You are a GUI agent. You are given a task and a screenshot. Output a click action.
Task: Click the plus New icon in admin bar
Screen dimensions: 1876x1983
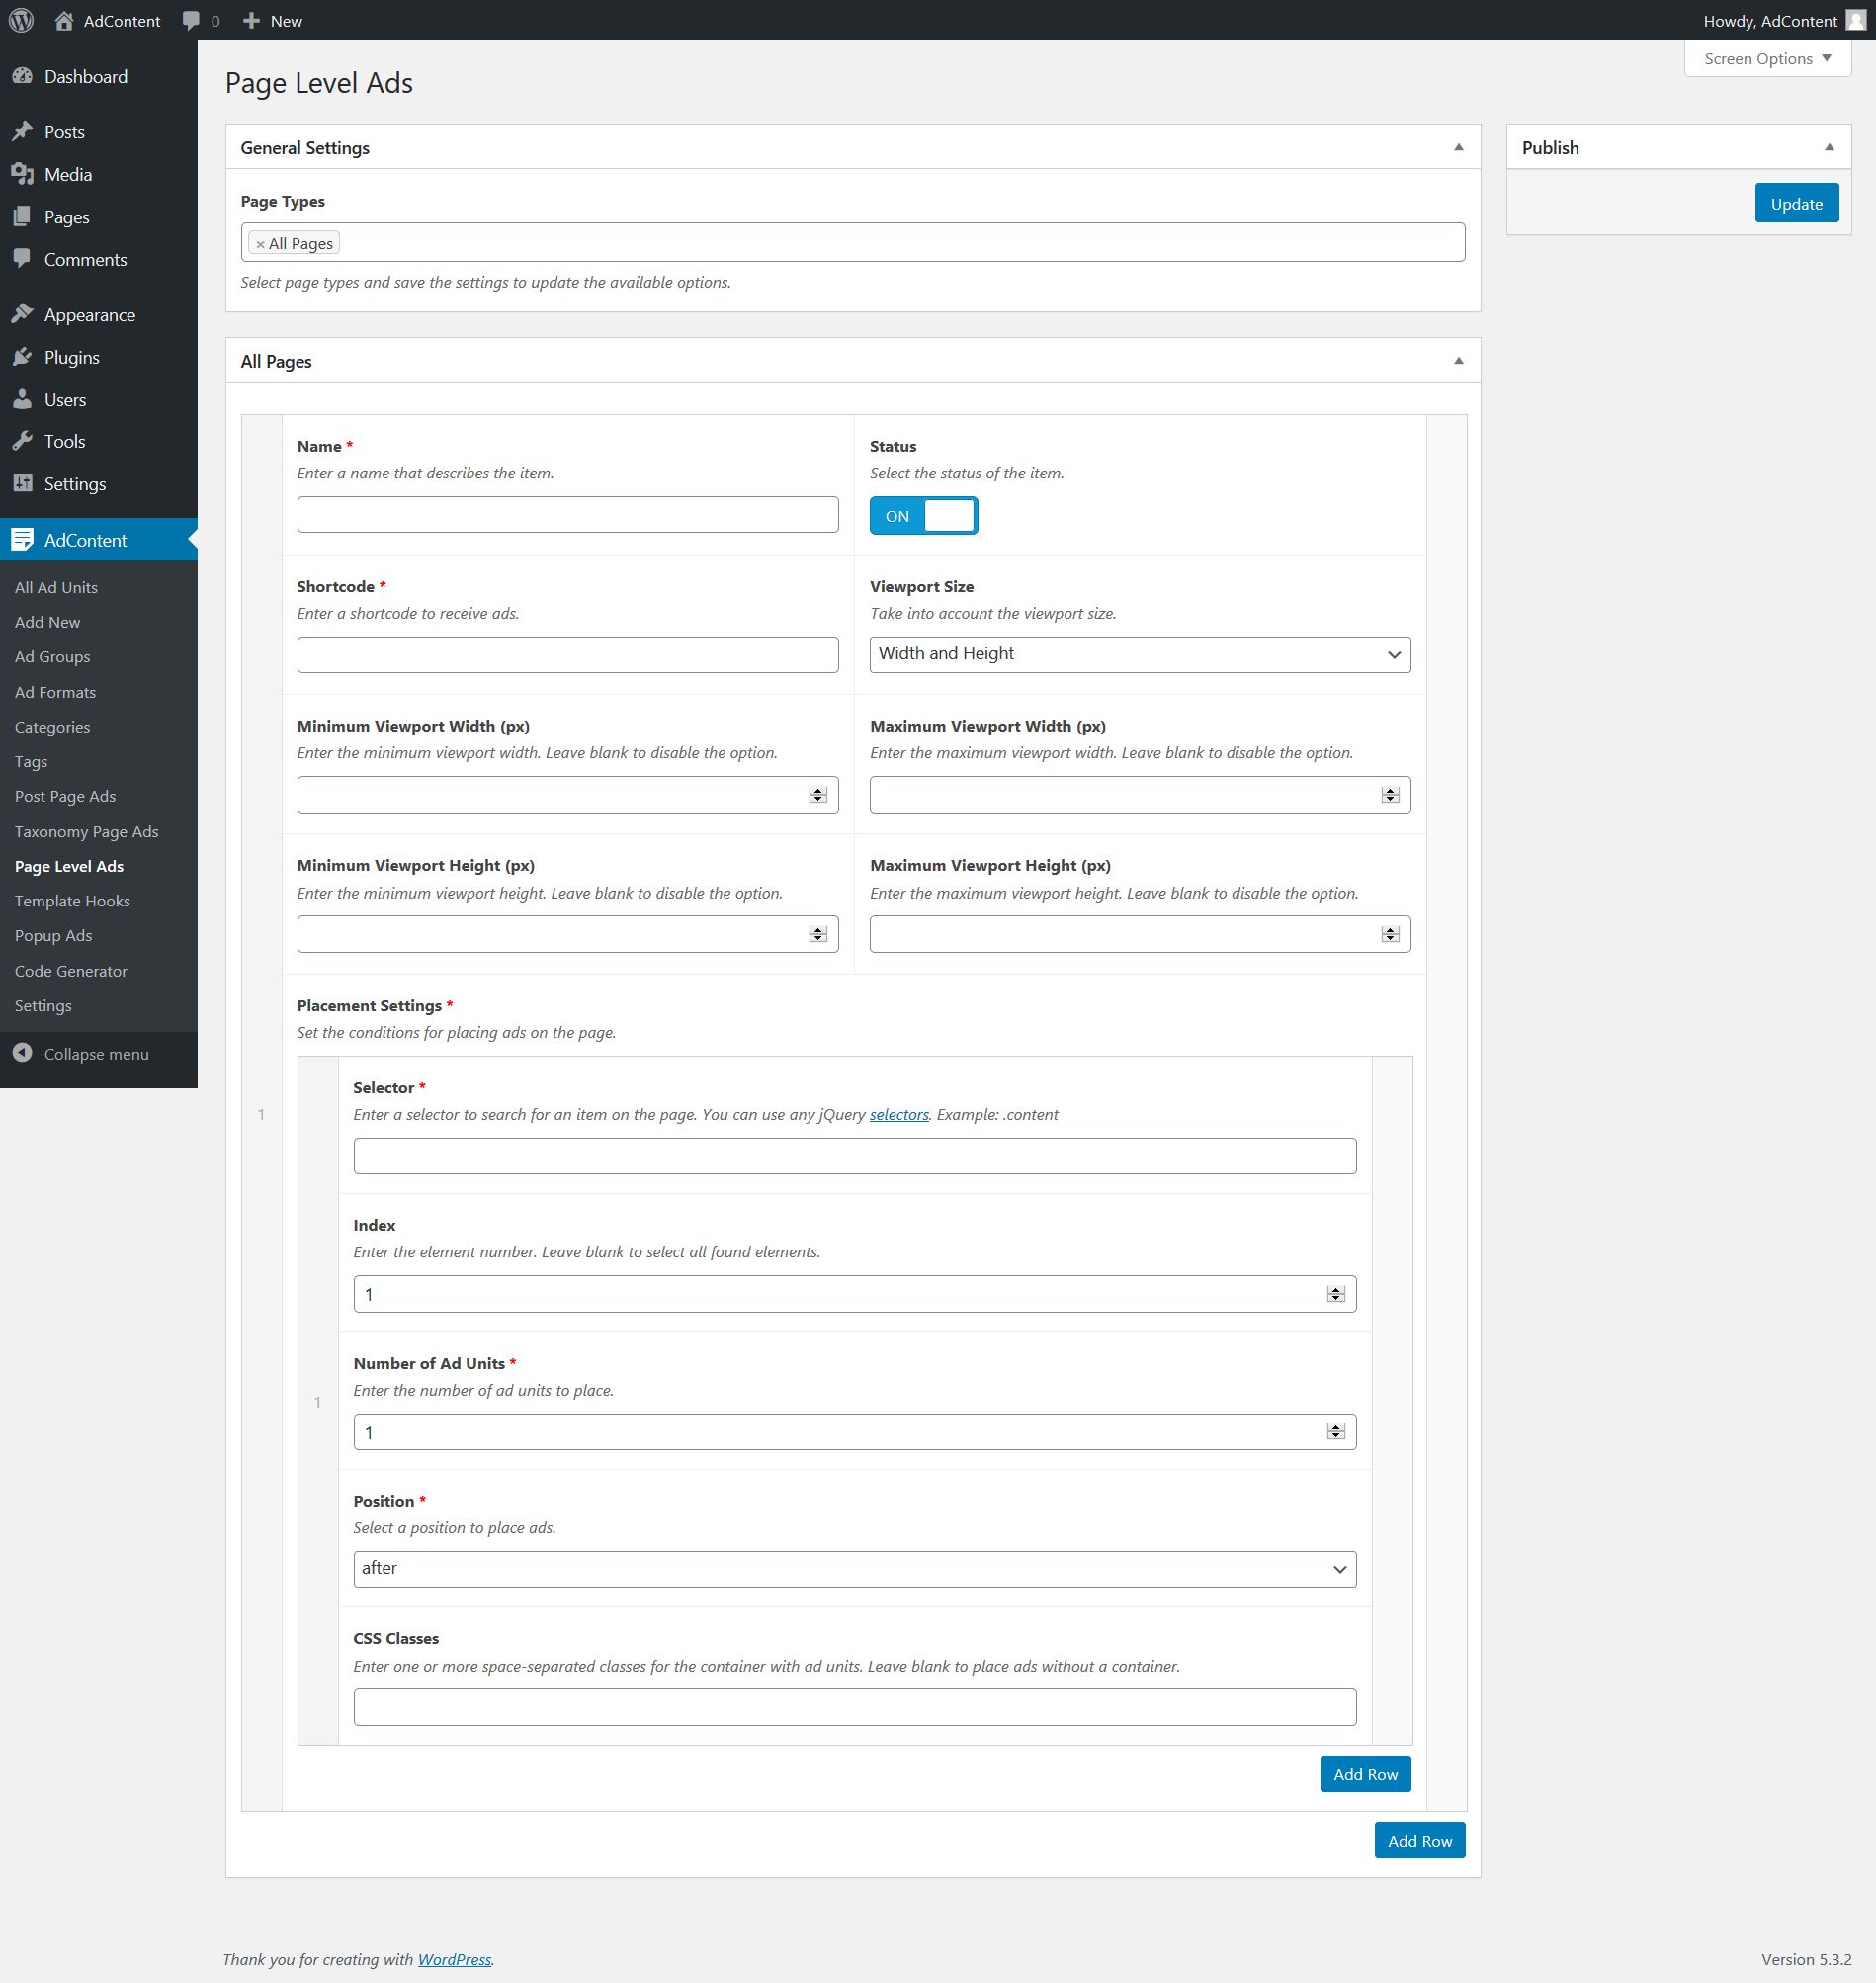tap(251, 20)
